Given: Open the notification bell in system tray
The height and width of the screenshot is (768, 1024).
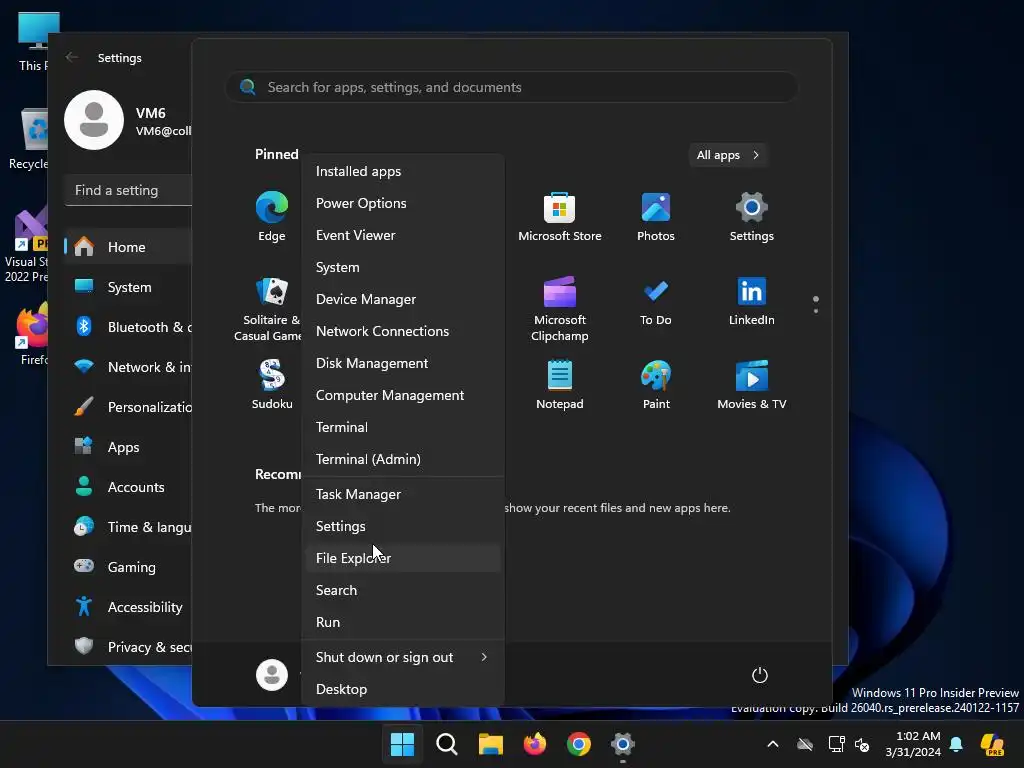Looking at the screenshot, I should point(956,744).
